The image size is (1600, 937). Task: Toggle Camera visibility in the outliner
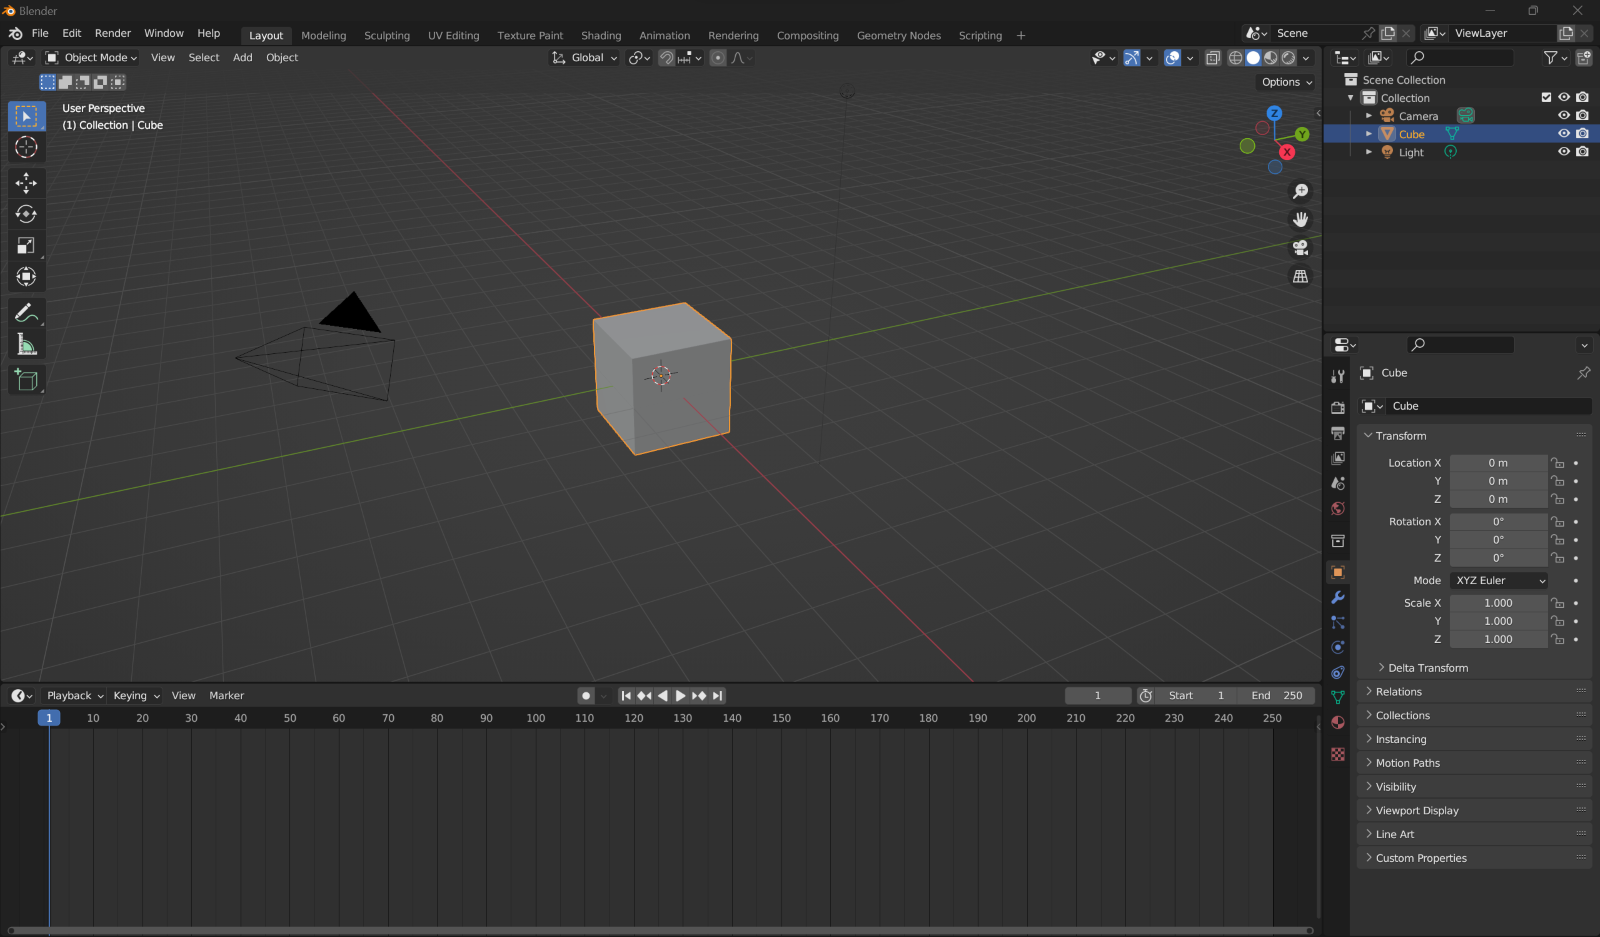point(1564,115)
